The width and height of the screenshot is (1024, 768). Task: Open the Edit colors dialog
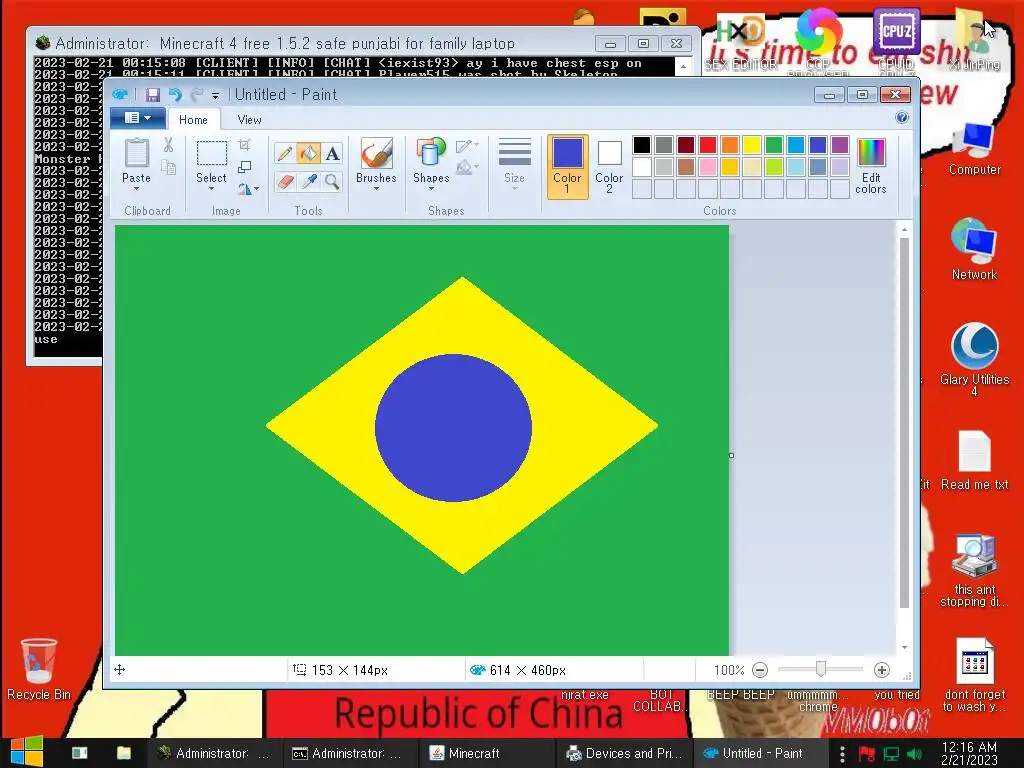pyautogui.click(x=871, y=166)
